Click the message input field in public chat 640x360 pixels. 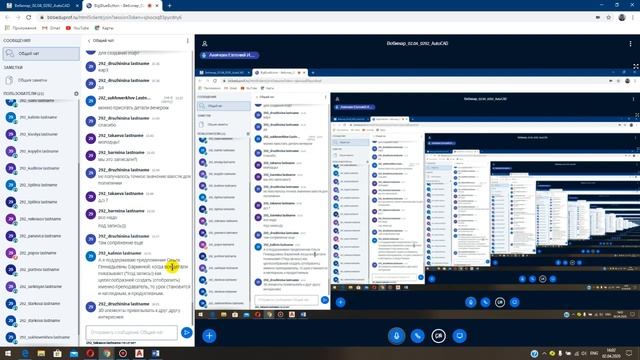pyautogui.click(x=132, y=332)
